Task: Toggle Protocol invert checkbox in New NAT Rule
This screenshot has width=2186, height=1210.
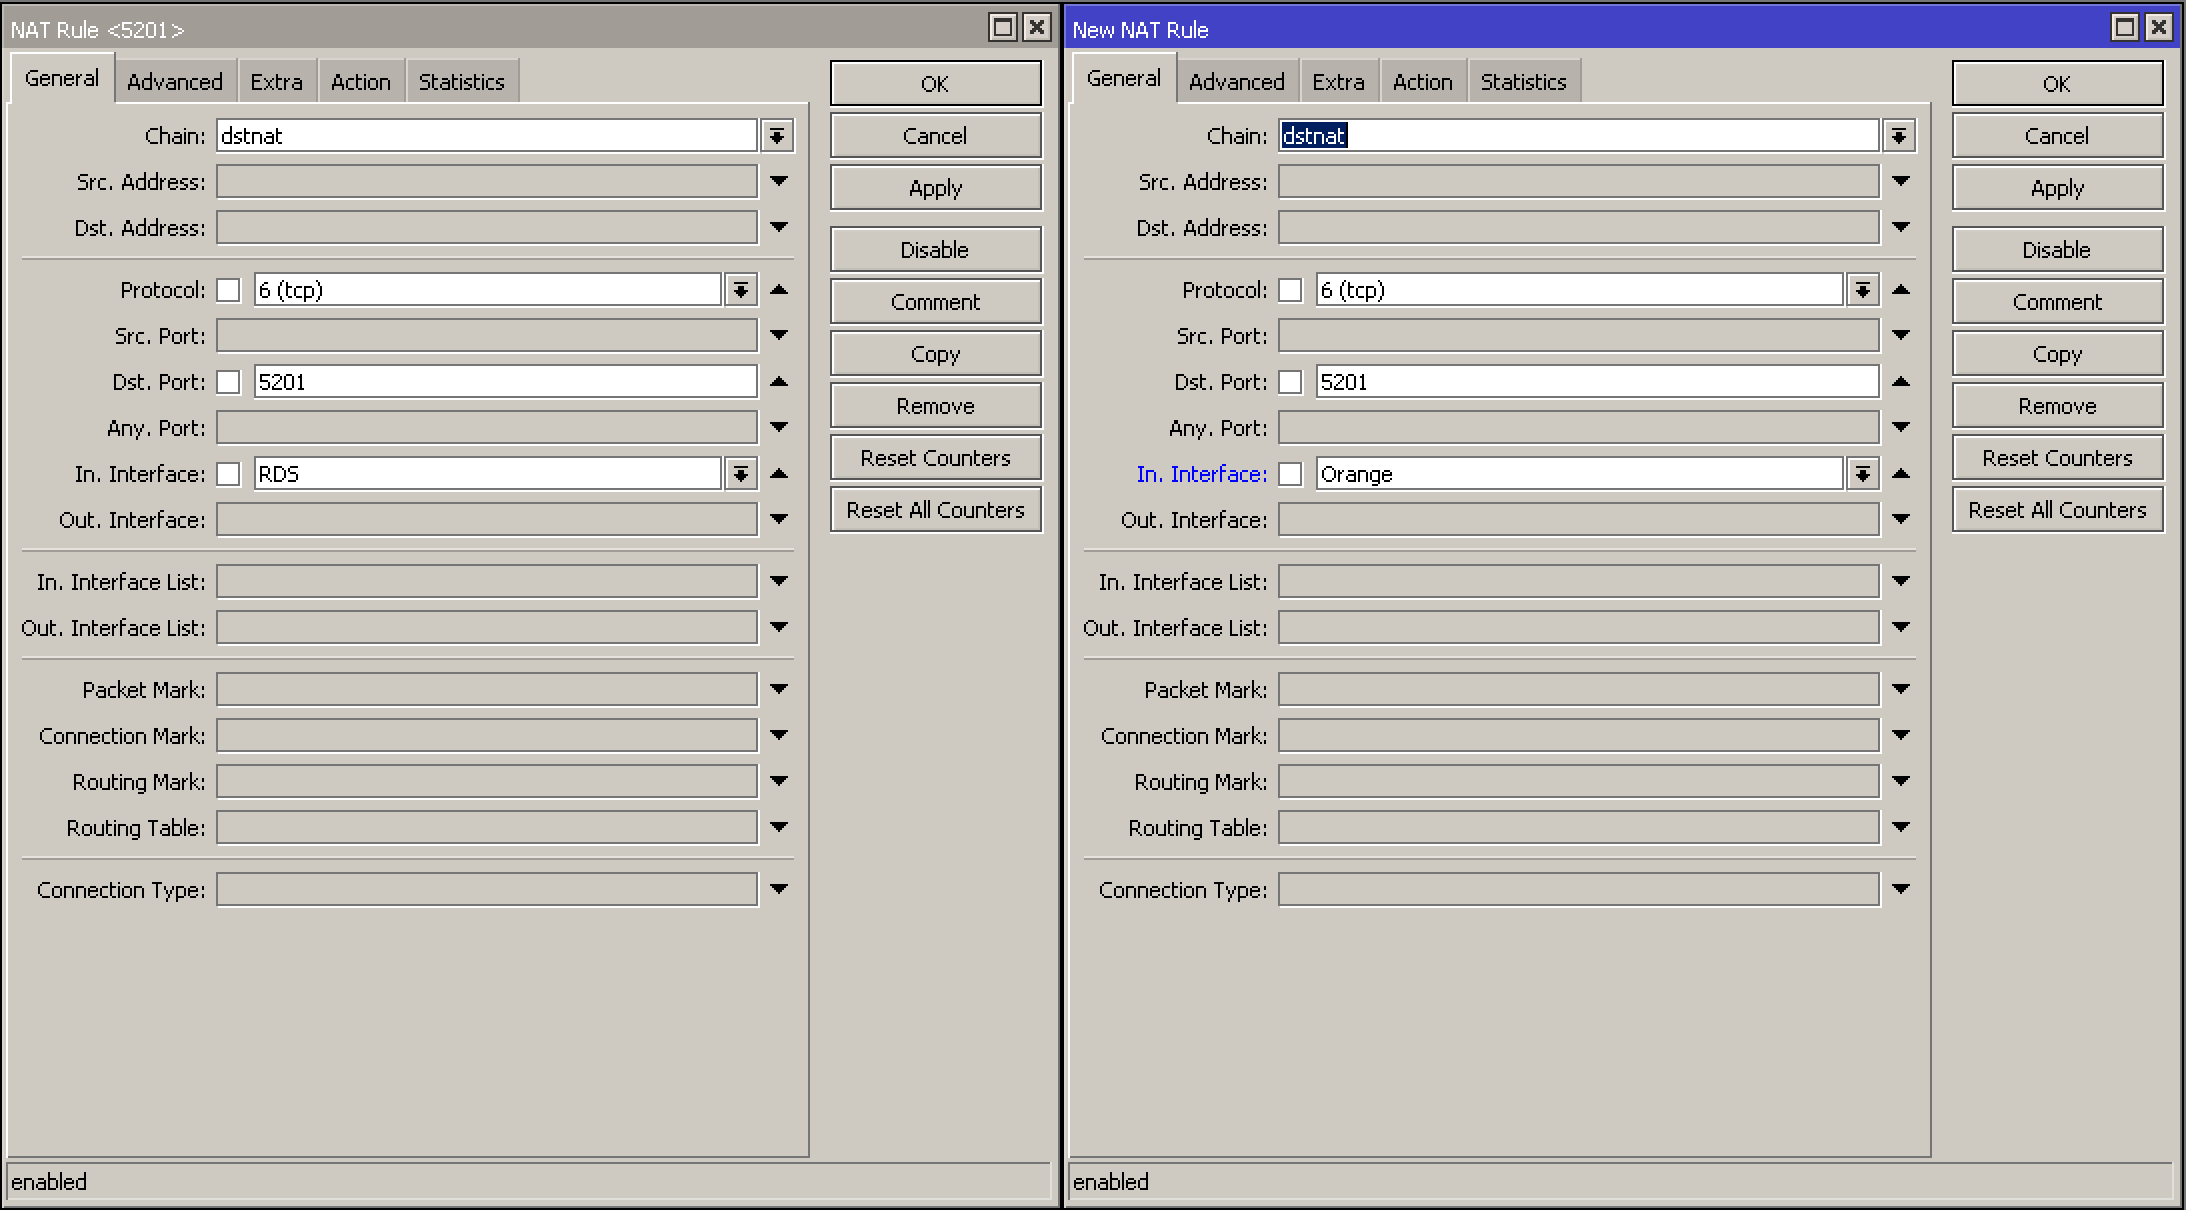Action: 1291,290
